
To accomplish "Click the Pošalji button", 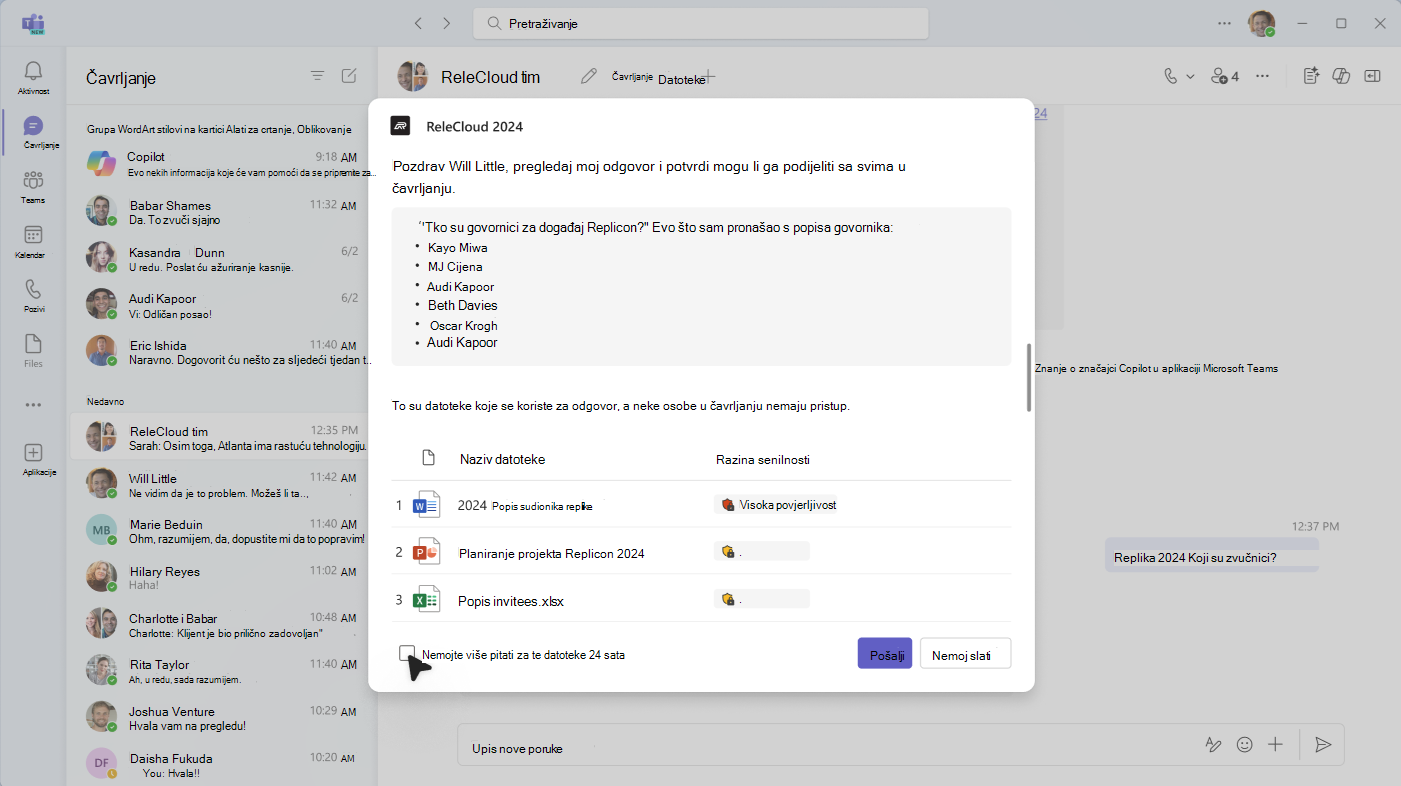I will click(885, 654).
